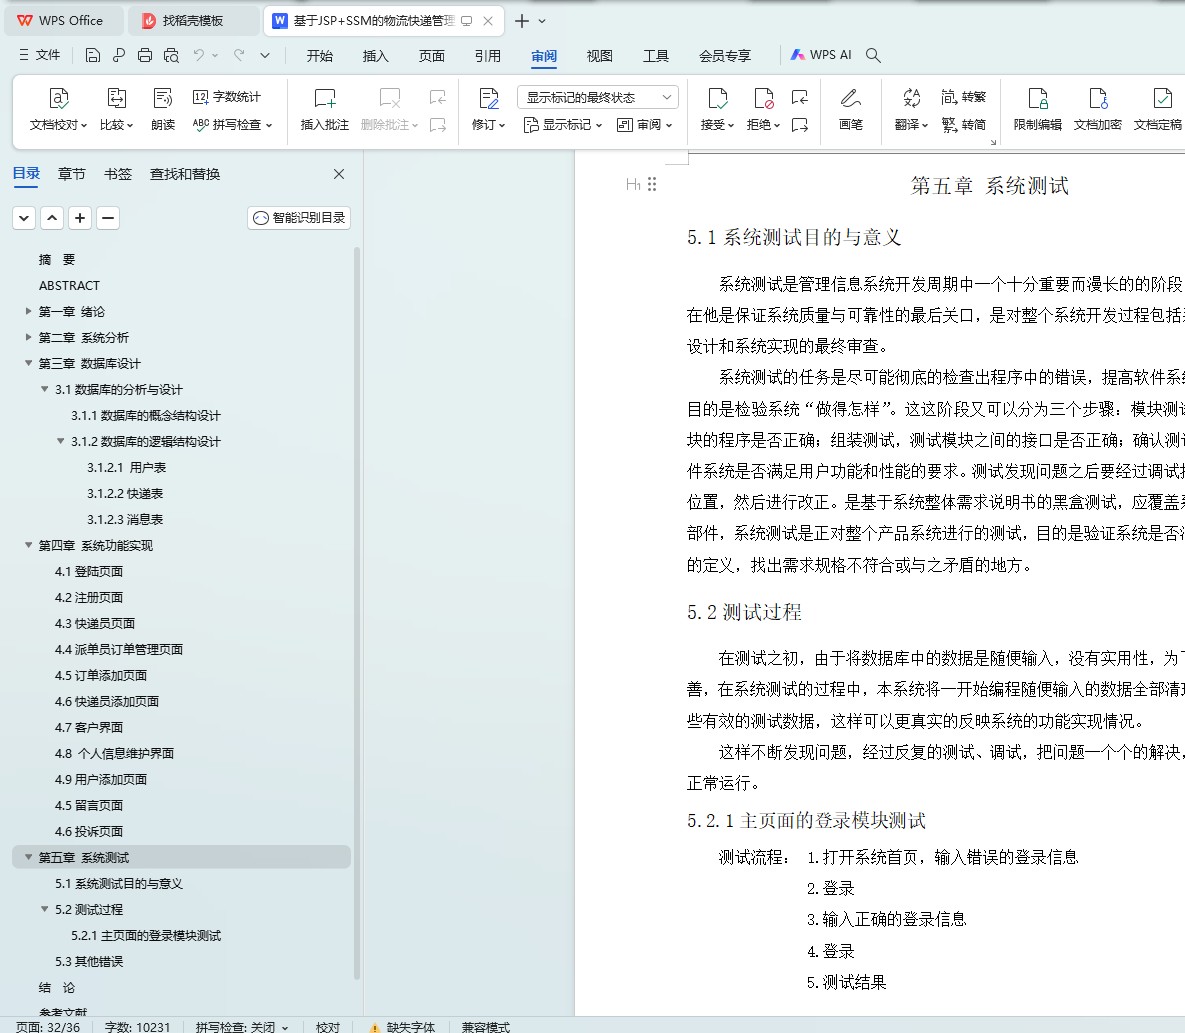Open the 文件 menu
The image size is (1185, 1033).
pyautogui.click(x=39, y=55)
